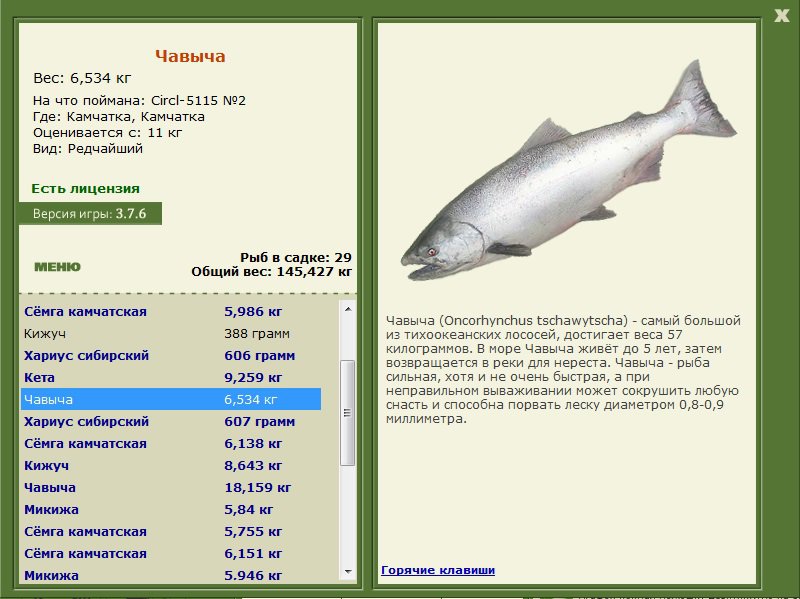
Task: Select Сёмга камчатская 5,986 кг row
Action: coord(171,311)
